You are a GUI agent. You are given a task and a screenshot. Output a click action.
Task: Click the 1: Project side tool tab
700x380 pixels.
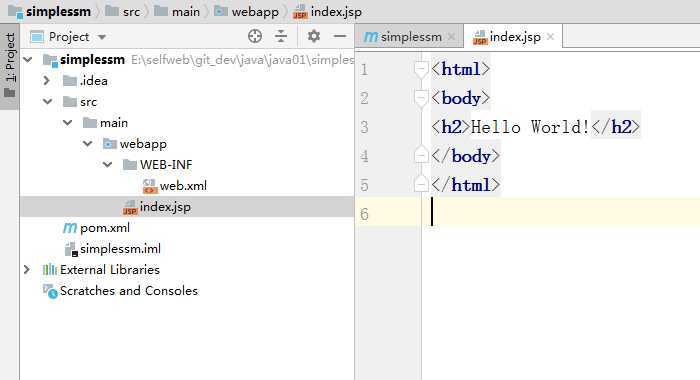pos(9,65)
